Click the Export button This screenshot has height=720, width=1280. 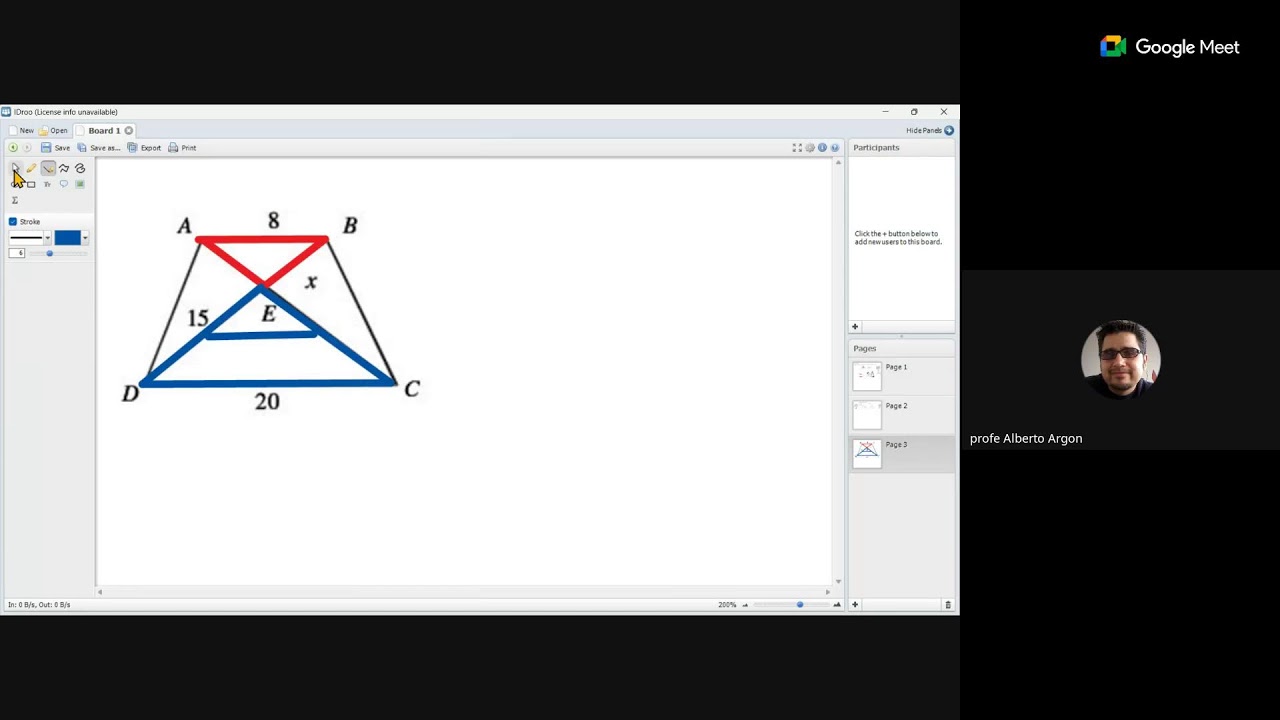click(144, 148)
